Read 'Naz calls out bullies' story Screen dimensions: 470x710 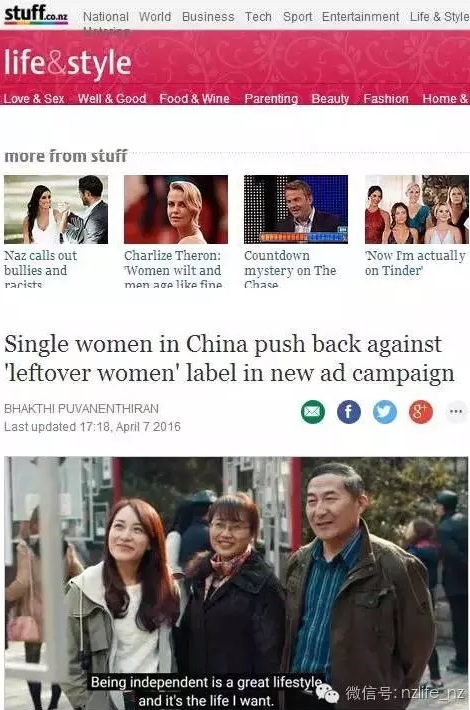[41, 269]
